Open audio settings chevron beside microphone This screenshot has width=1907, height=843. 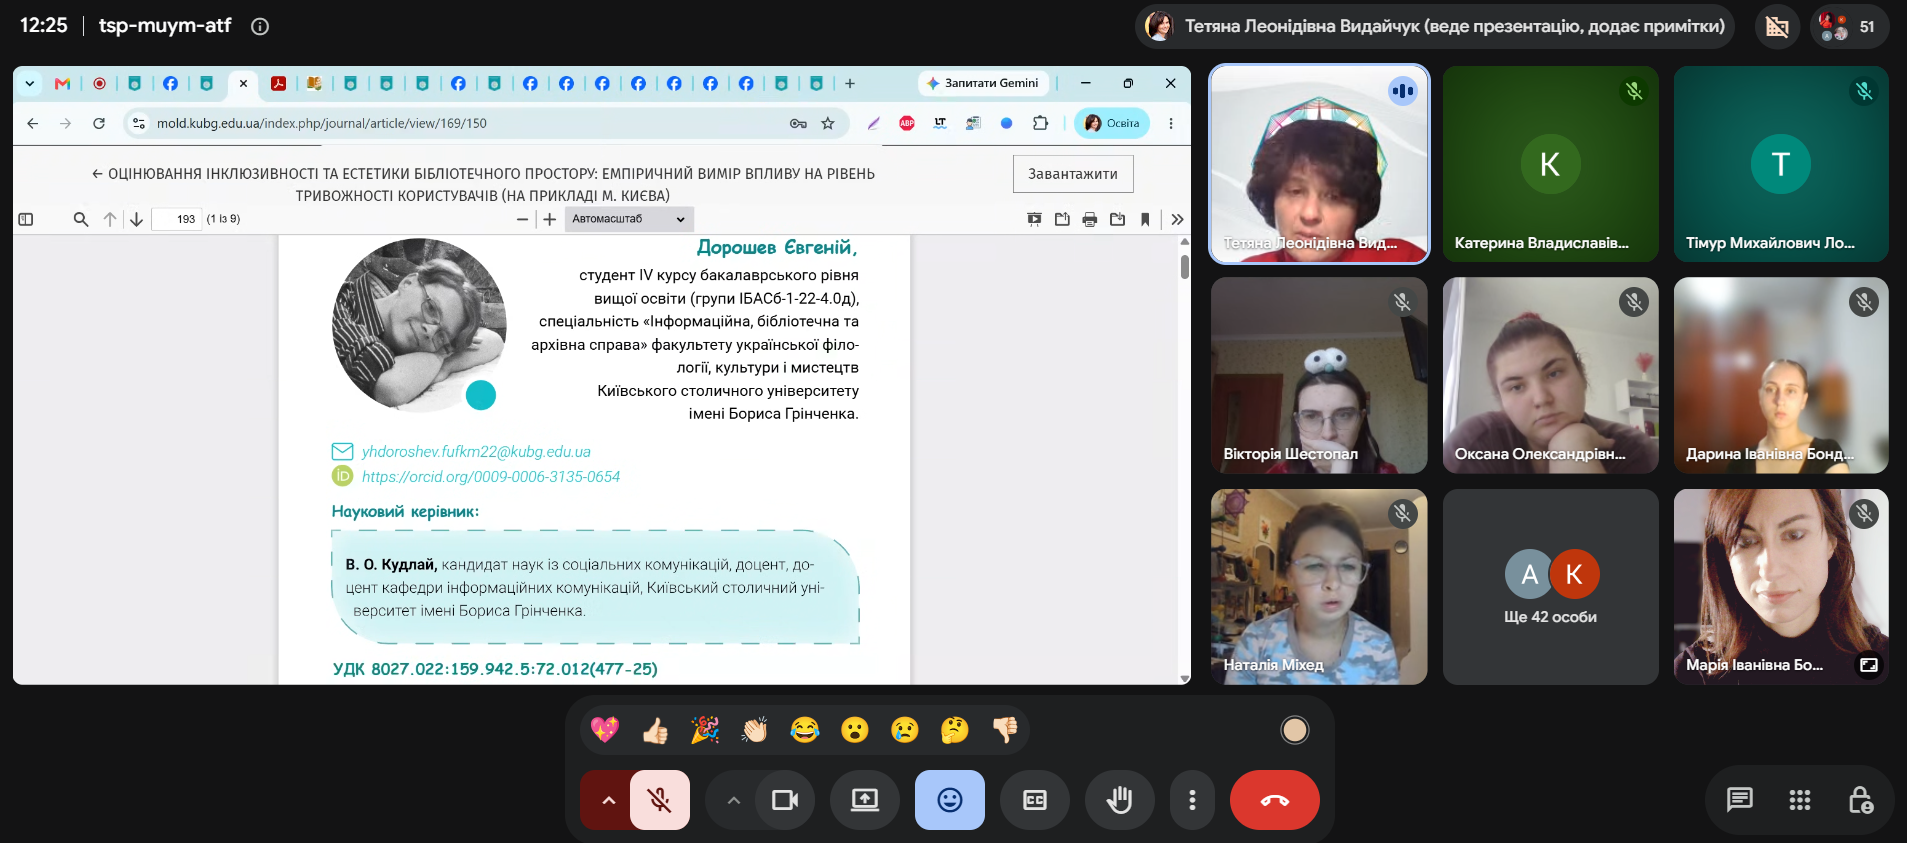coord(608,800)
